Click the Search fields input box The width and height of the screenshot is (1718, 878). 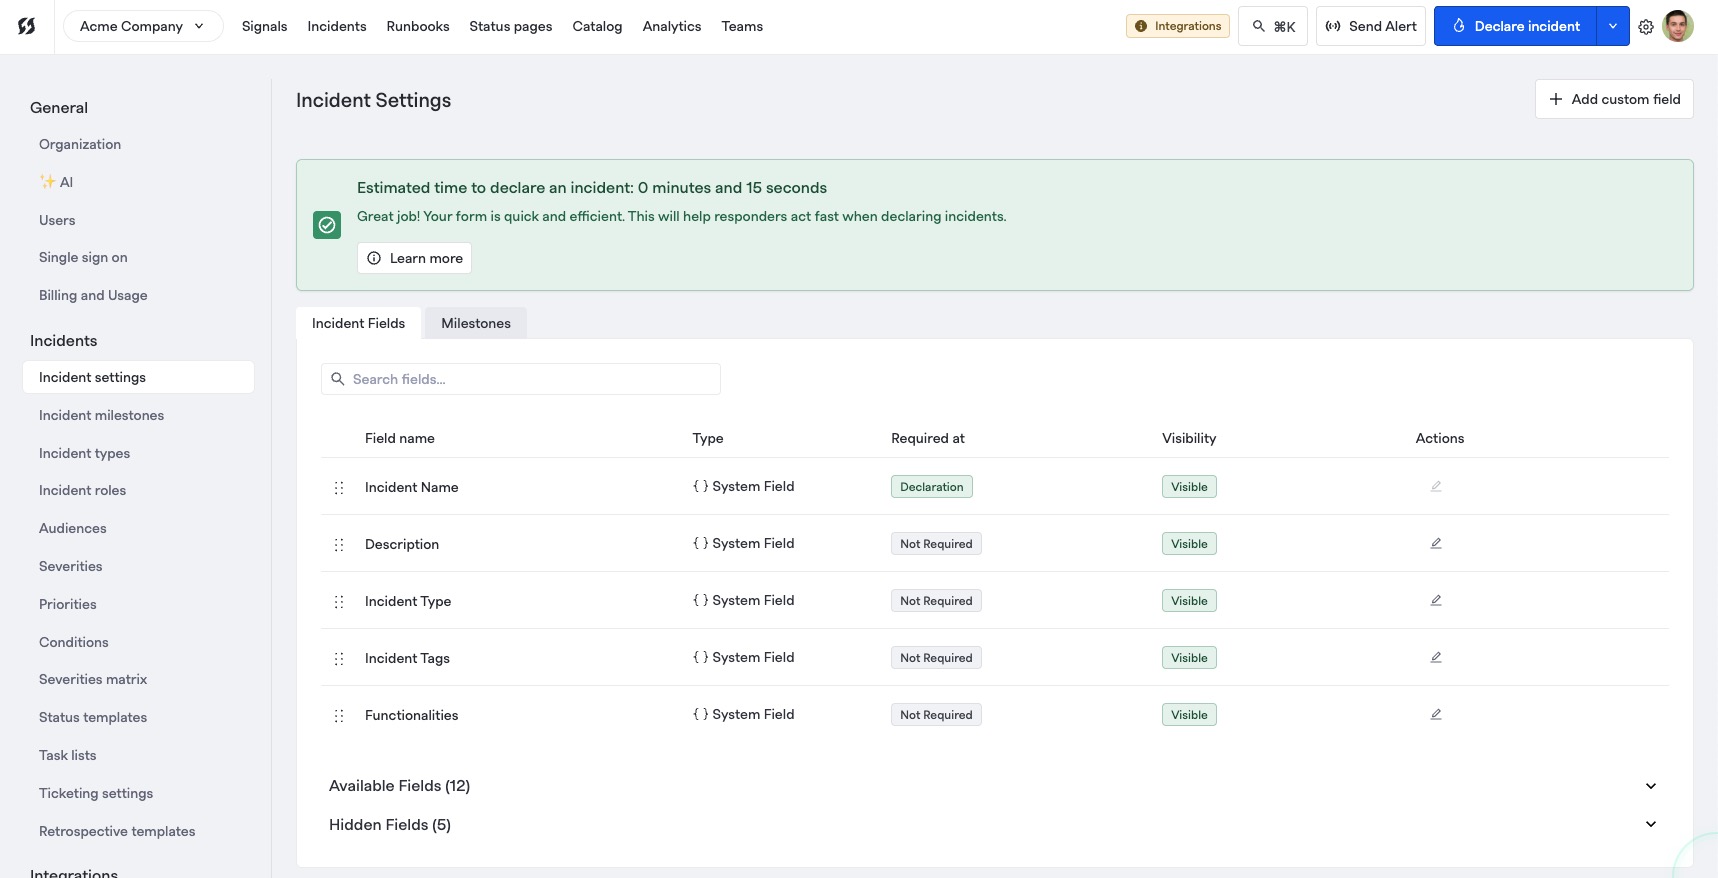[521, 379]
